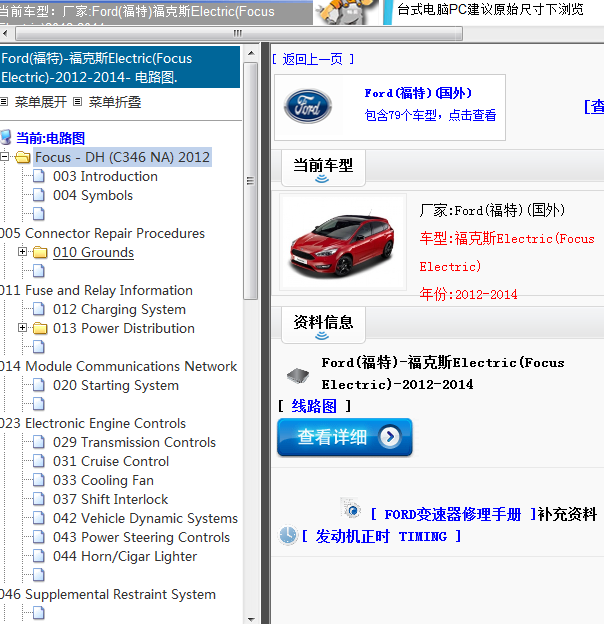Click document icon beside 042 Vehicle Dynamic Systems

[39, 518]
